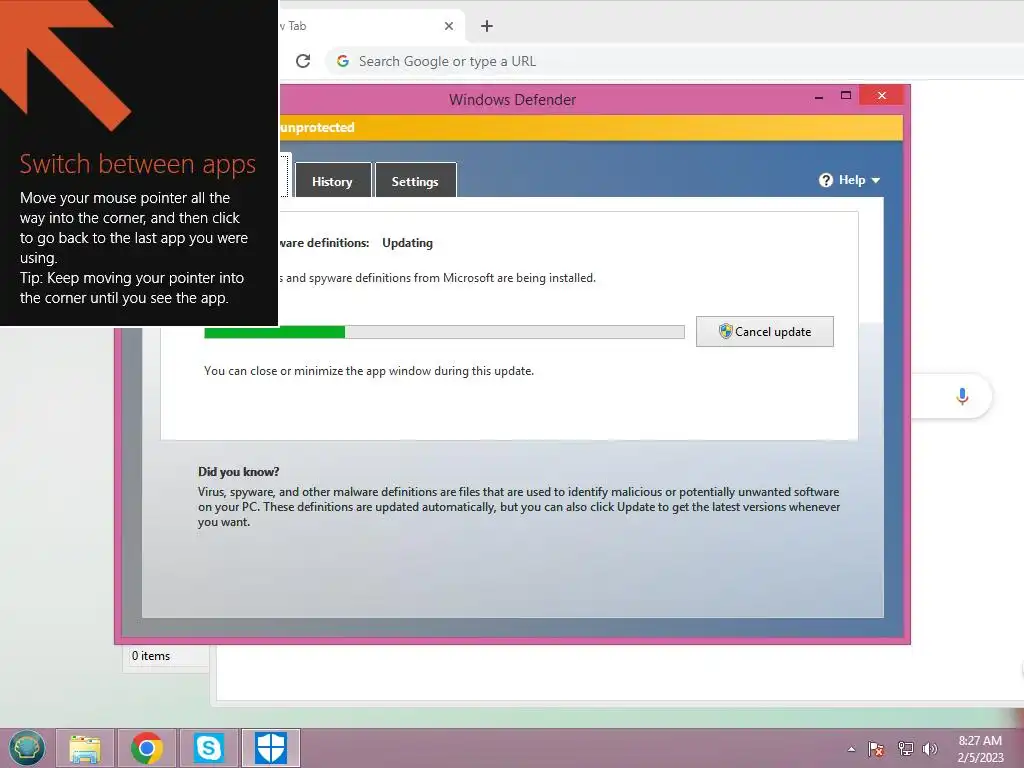Focus the Chrome address bar
The height and width of the screenshot is (768, 1024).
(x=674, y=61)
